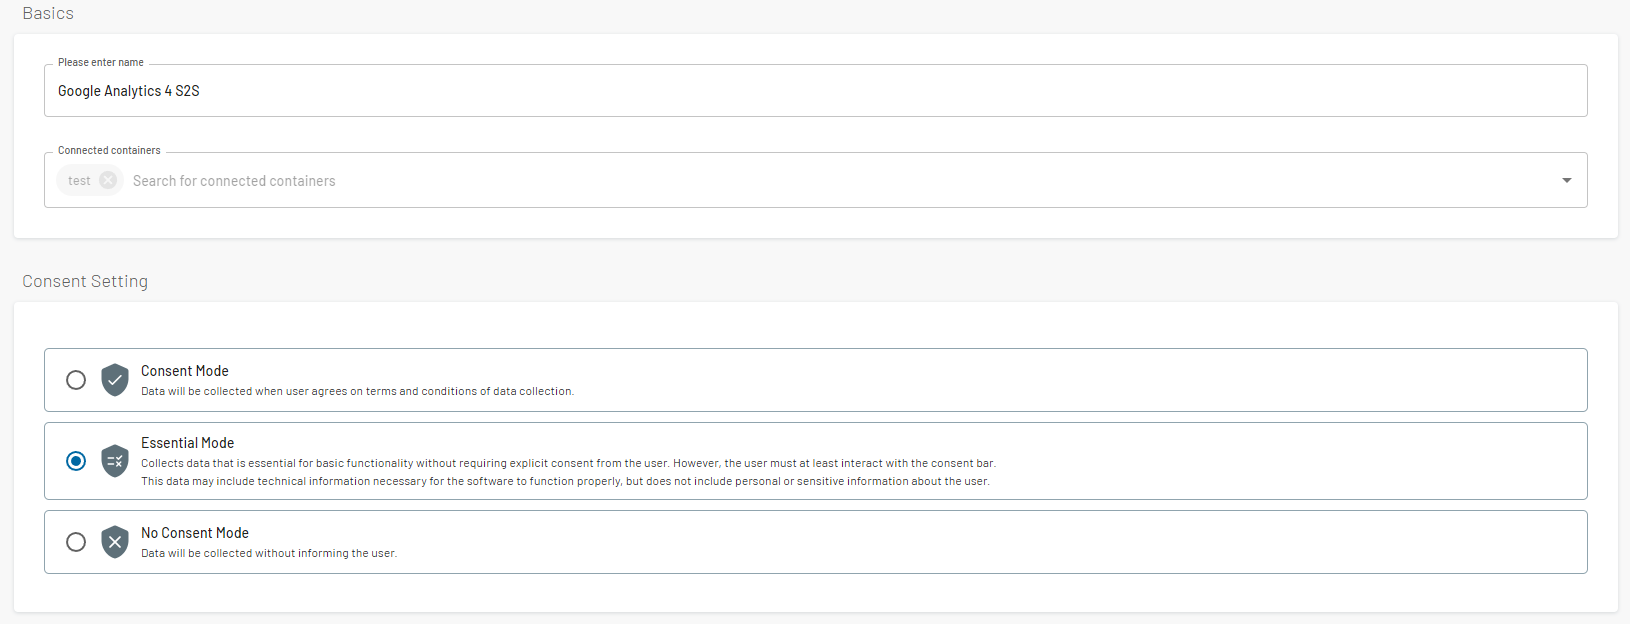Click the 'Consent Setting' section heading
Screen dimensions: 1630x624
(x=85, y=281)
